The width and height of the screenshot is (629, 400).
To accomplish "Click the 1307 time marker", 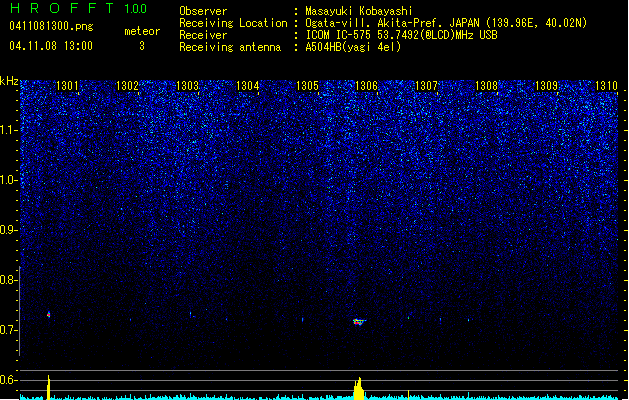I will [x=426, y=86].
